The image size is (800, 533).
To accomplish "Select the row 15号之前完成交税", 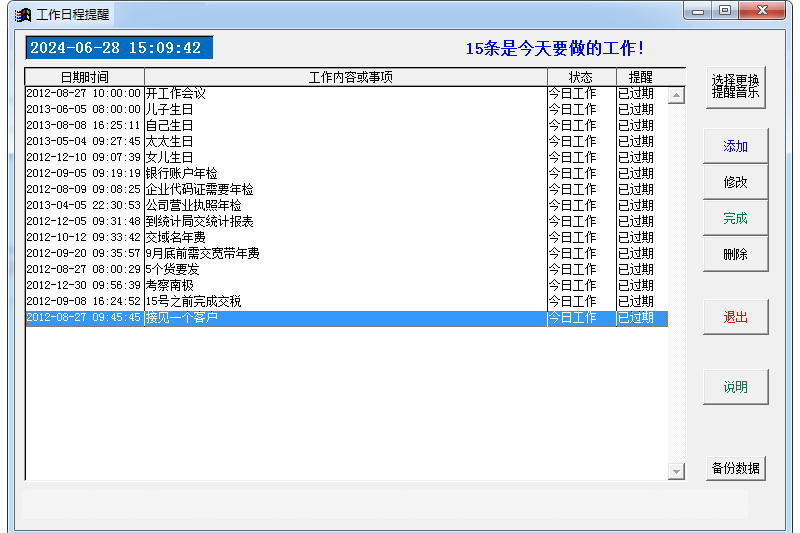I will pos(346,301).
